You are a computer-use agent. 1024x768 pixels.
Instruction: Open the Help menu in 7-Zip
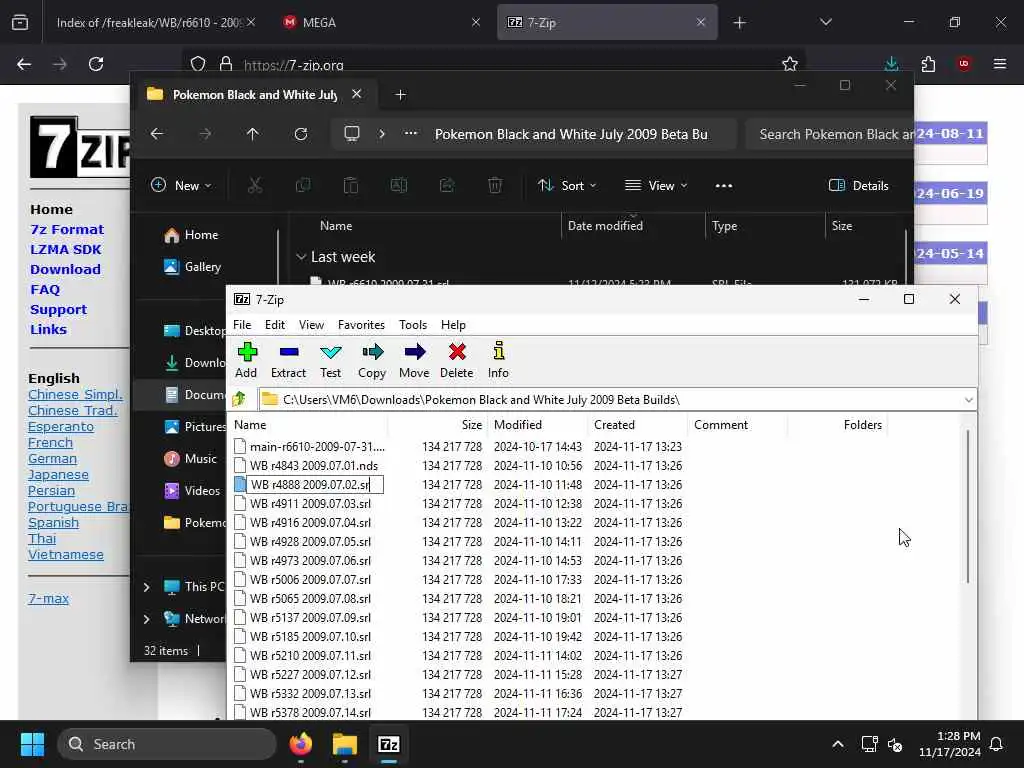coord(453,325)
